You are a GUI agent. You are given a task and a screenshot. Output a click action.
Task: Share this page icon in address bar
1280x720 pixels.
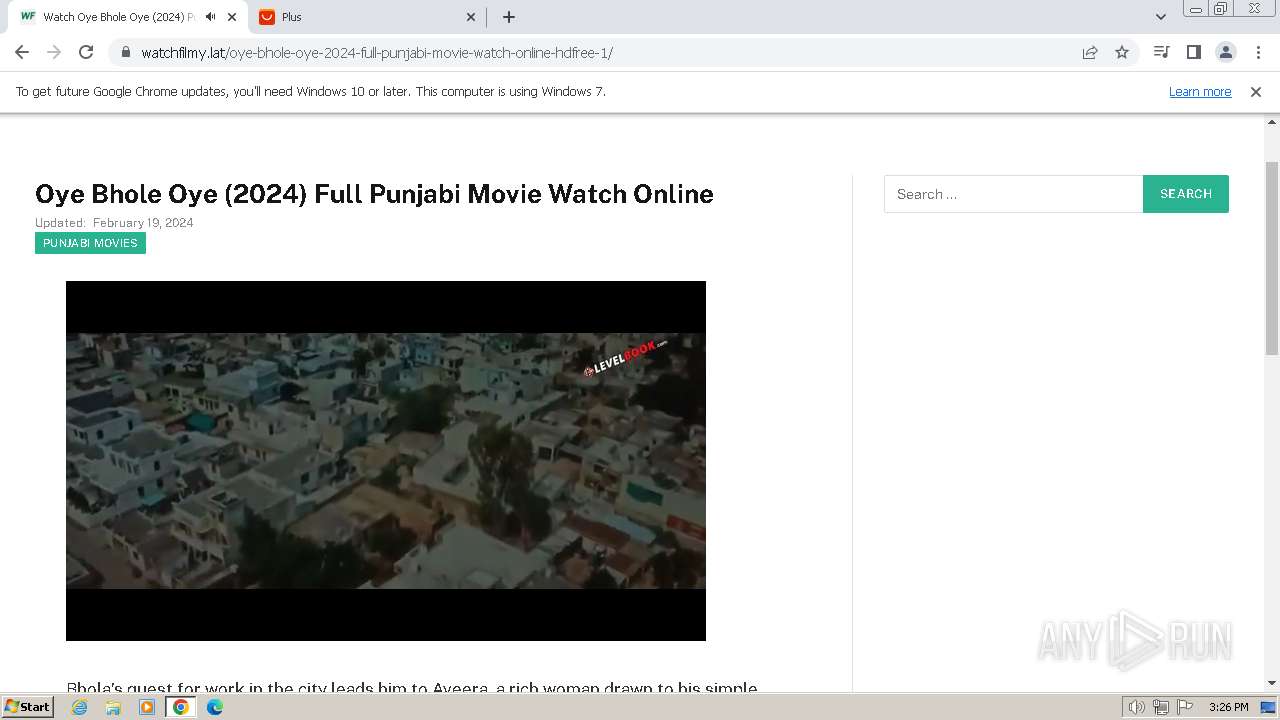point(1090,52)
